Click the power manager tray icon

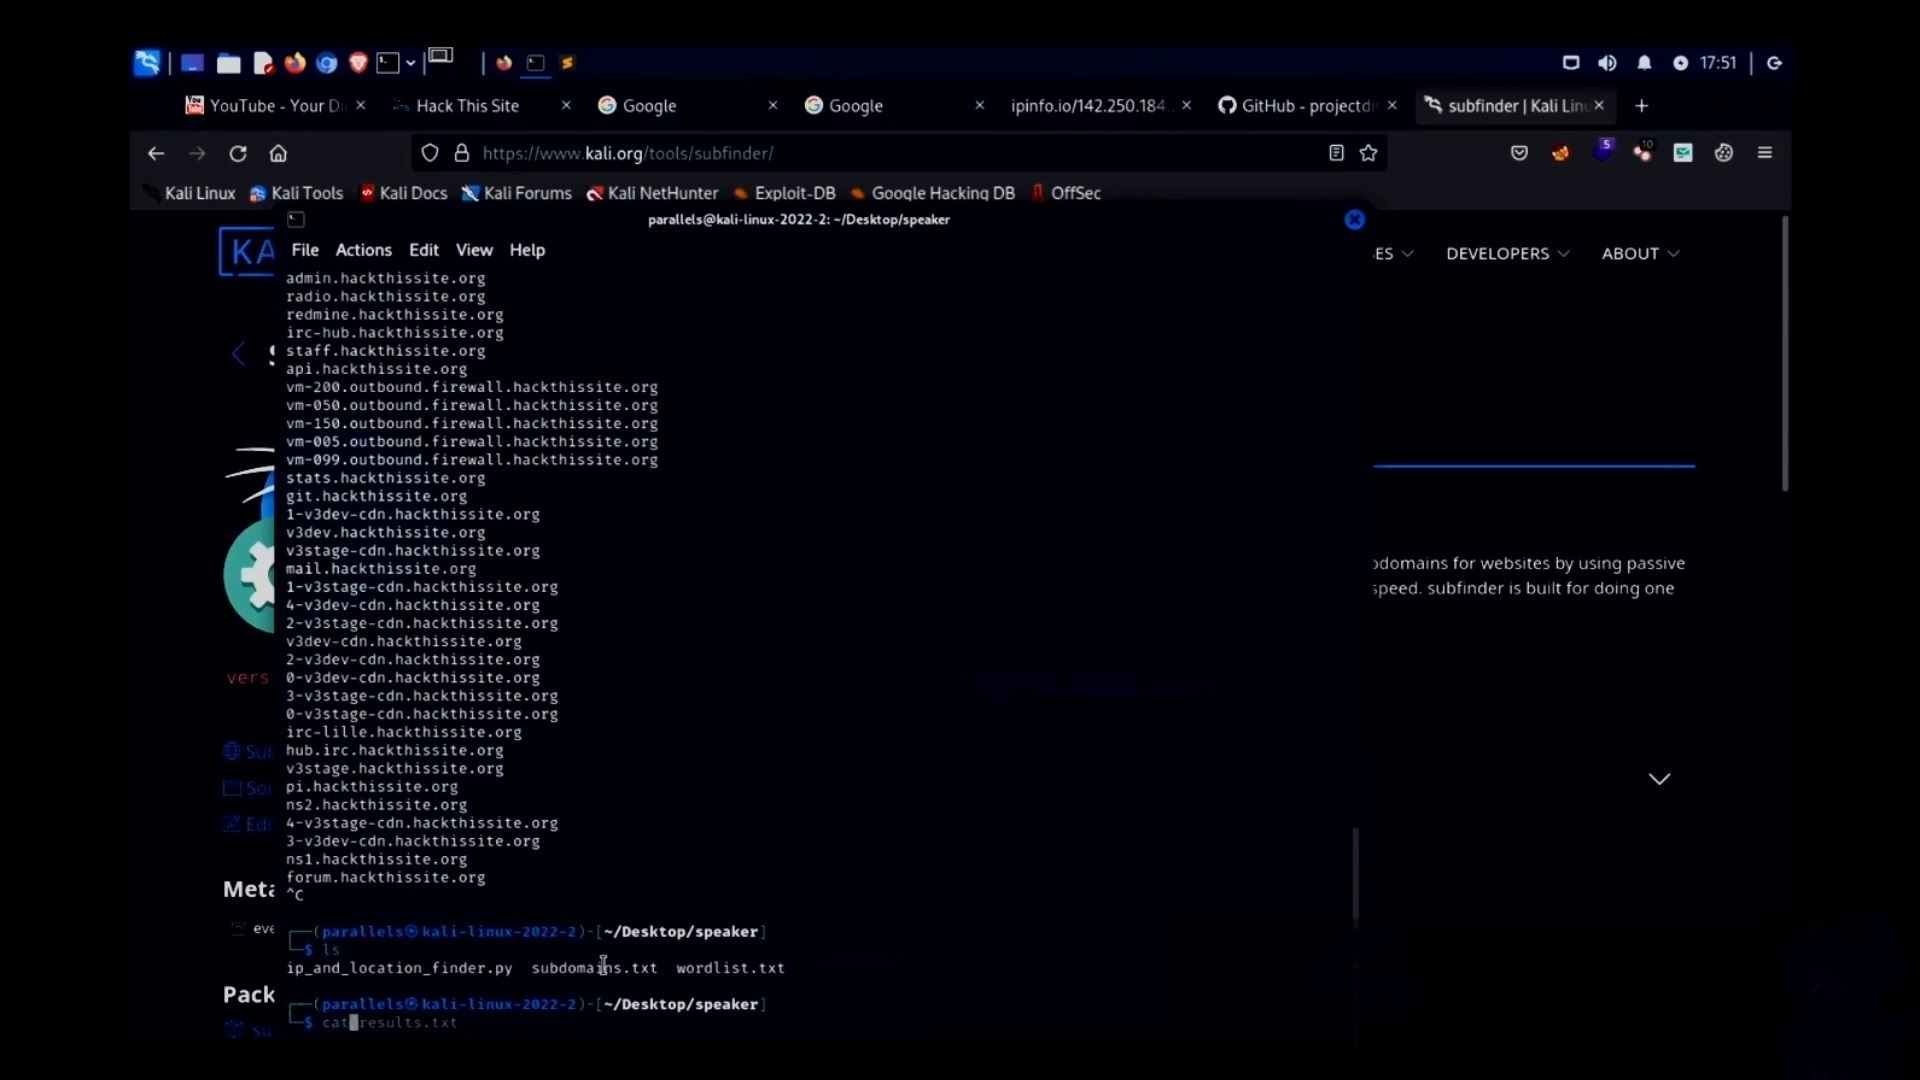[x=1681, y=63]
